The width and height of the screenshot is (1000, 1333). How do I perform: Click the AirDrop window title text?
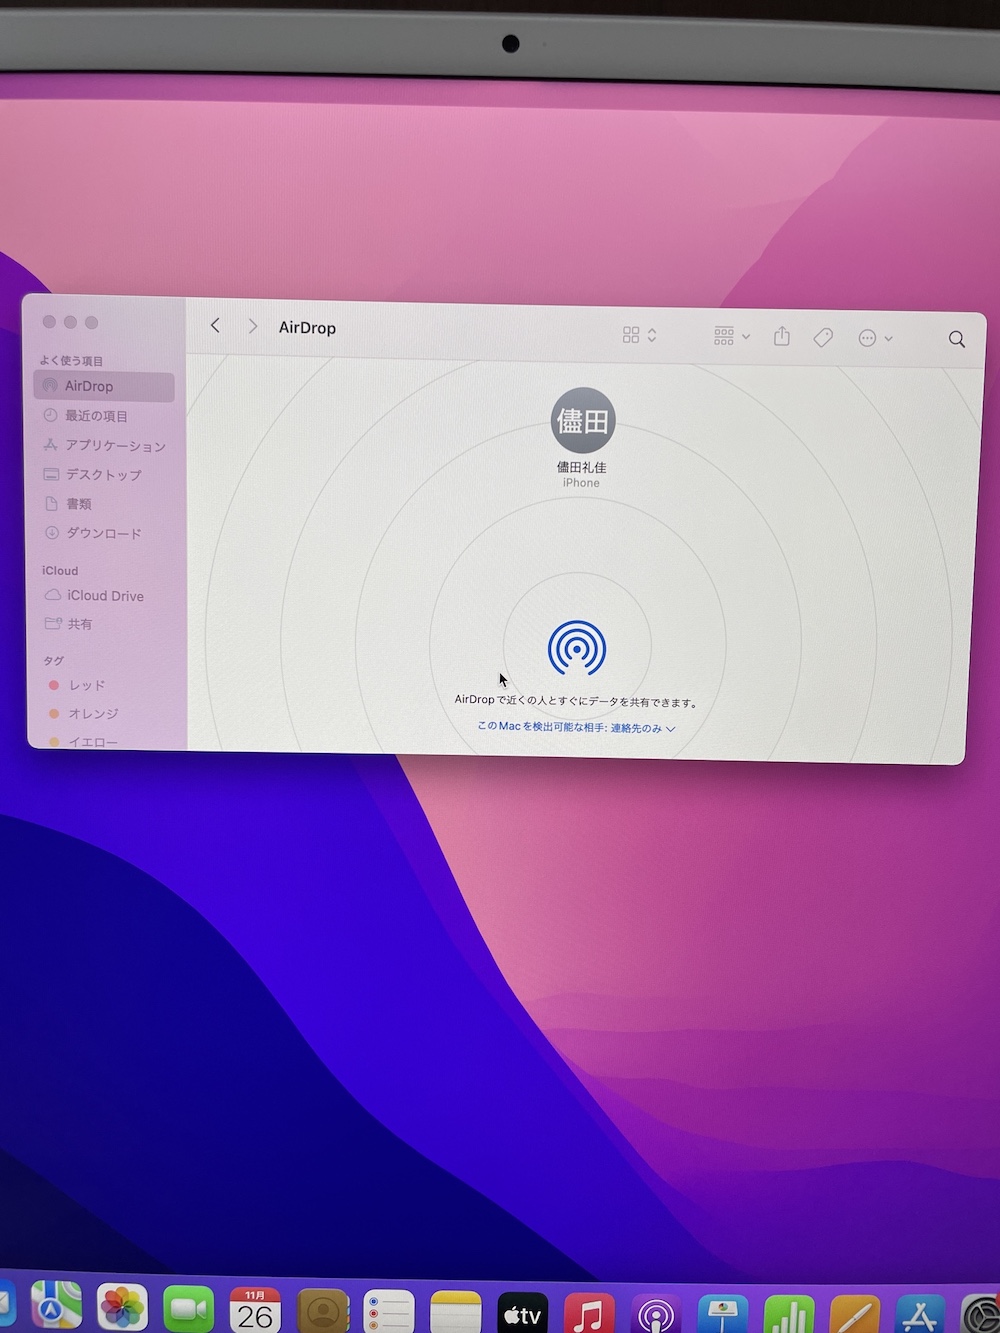[307, 328]
